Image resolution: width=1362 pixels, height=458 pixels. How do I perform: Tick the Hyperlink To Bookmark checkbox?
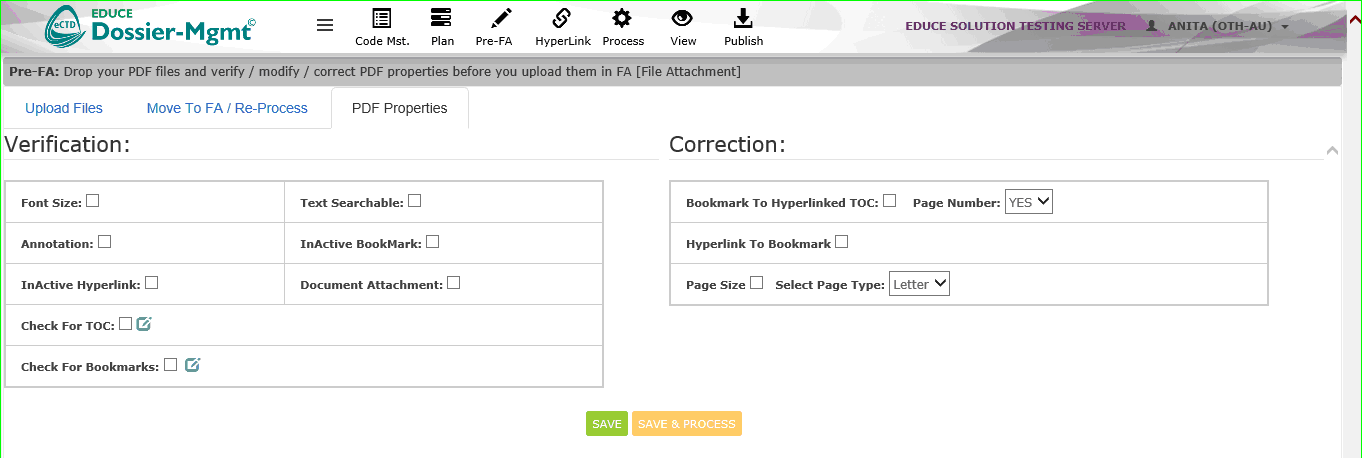[x=841, y=242]
